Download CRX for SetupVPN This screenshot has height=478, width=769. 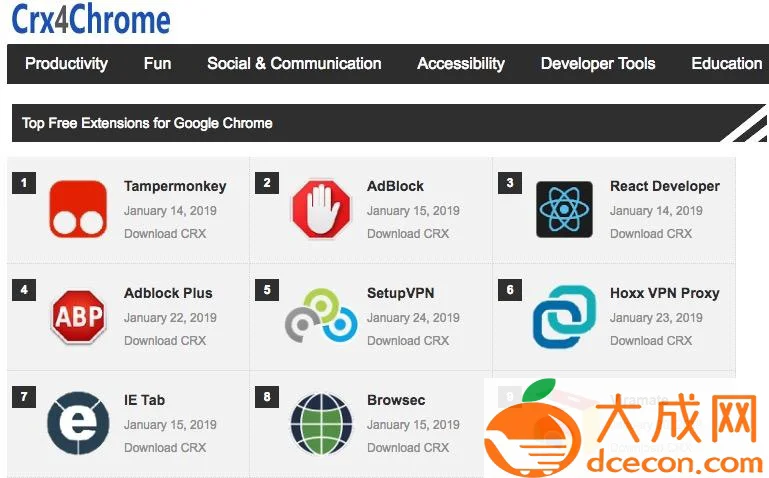coord(408,340)
